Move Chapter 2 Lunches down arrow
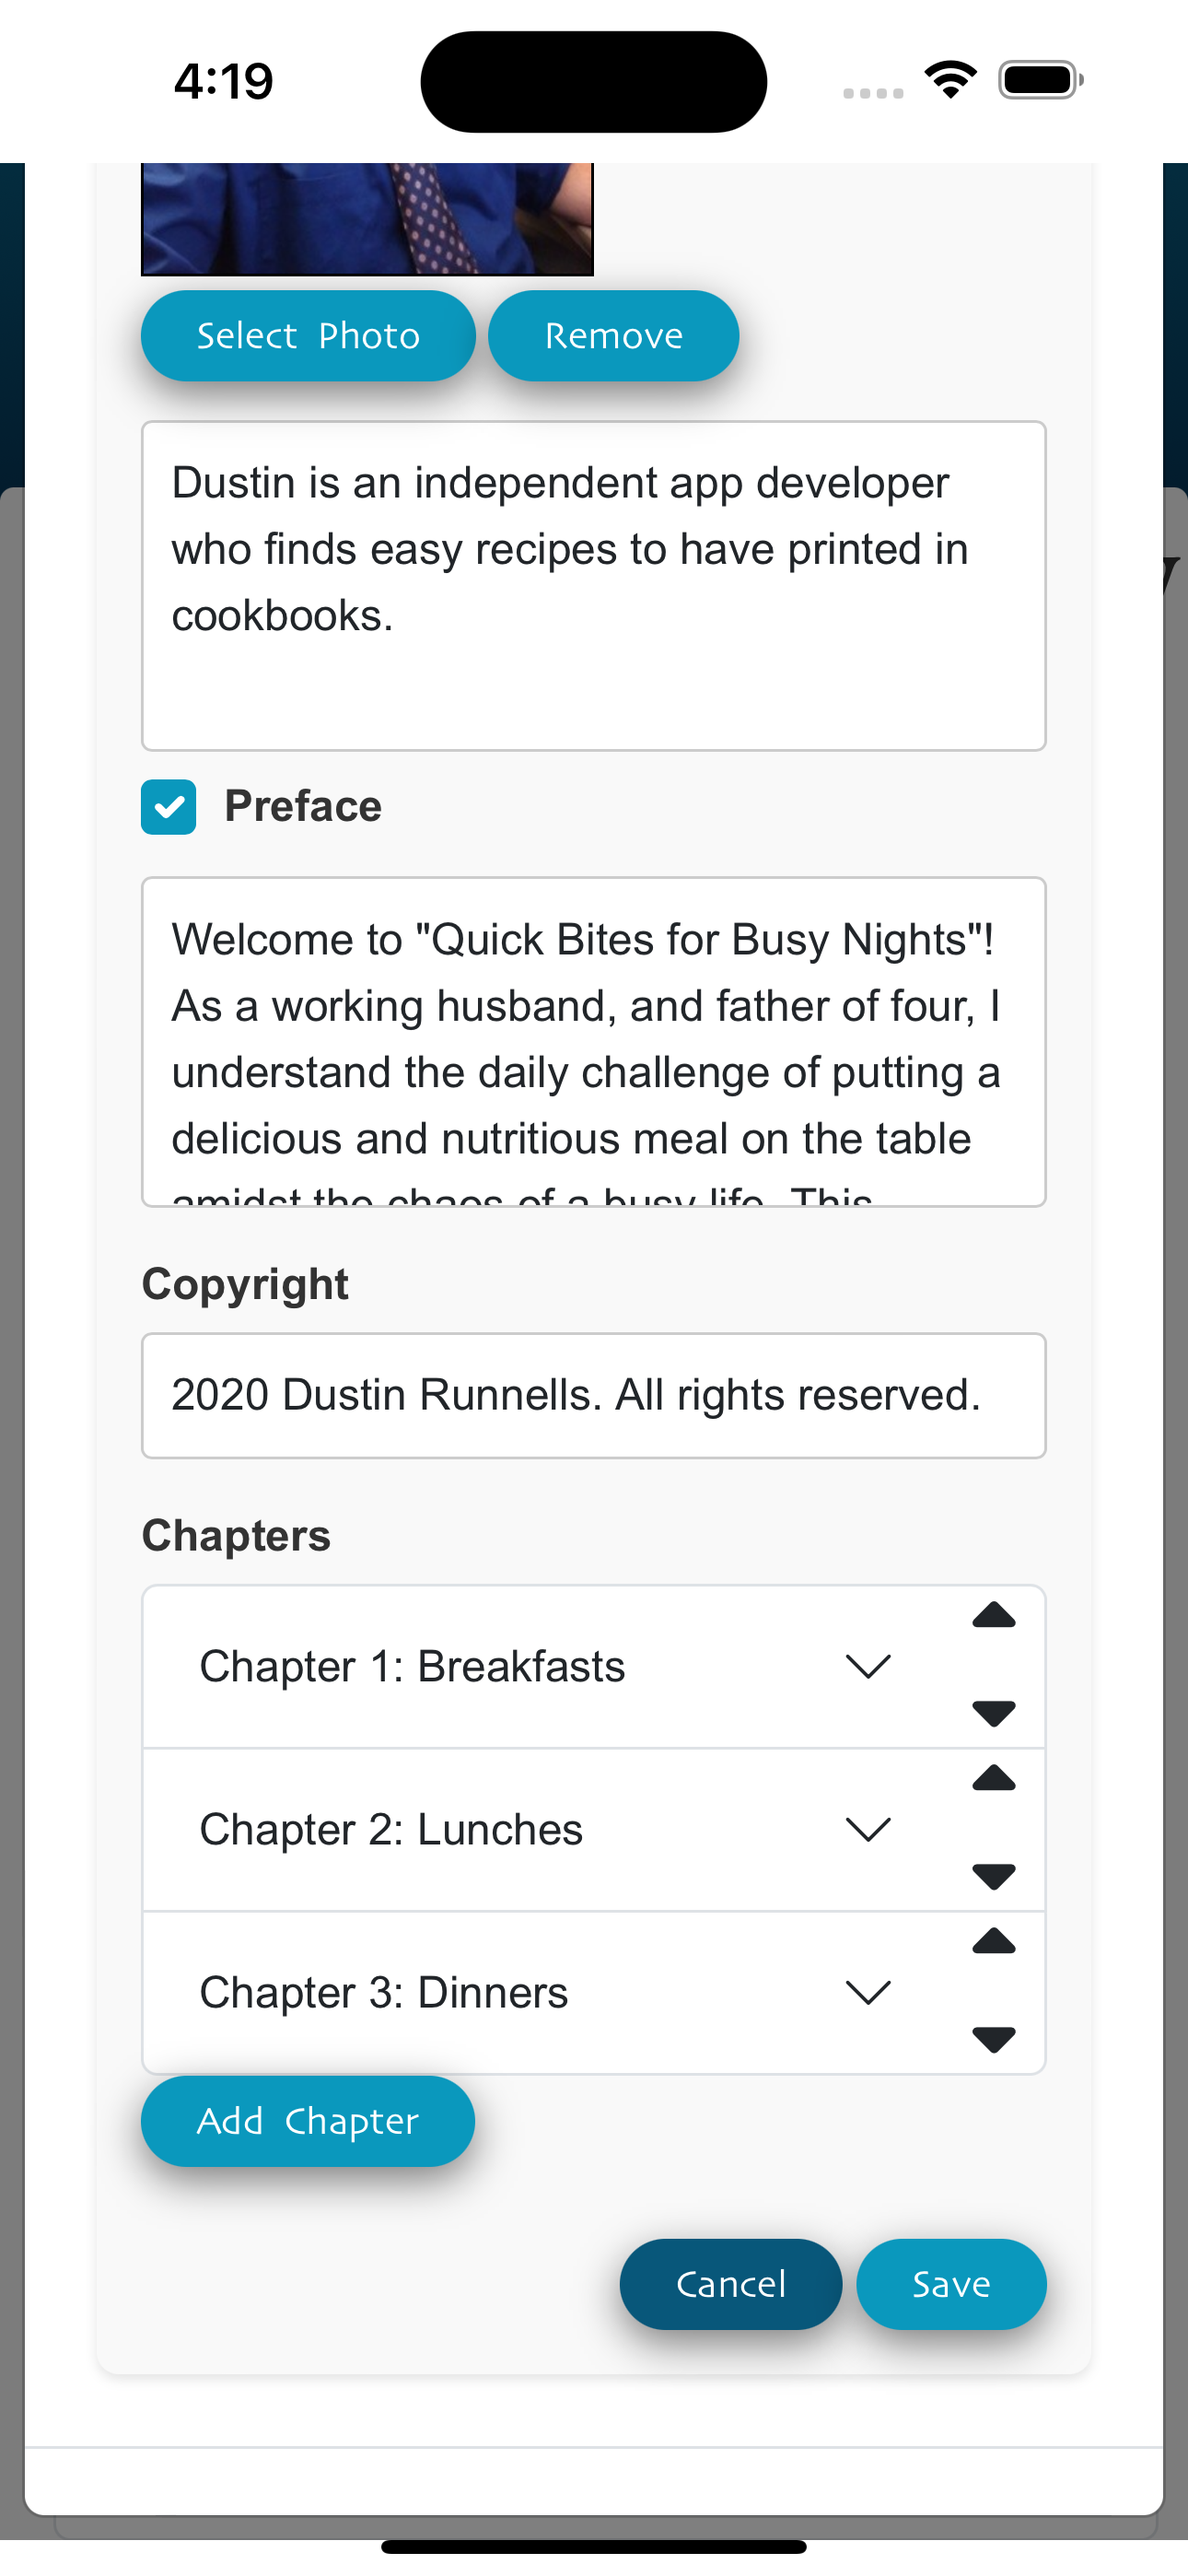Image resolution: width=1188 pixels, height=2576 pixels. (993, 1876)
